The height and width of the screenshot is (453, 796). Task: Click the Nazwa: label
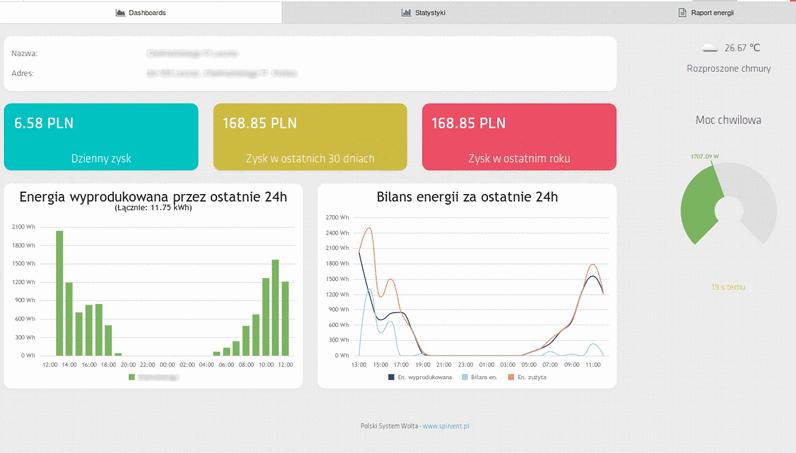(x=24, y=53)
